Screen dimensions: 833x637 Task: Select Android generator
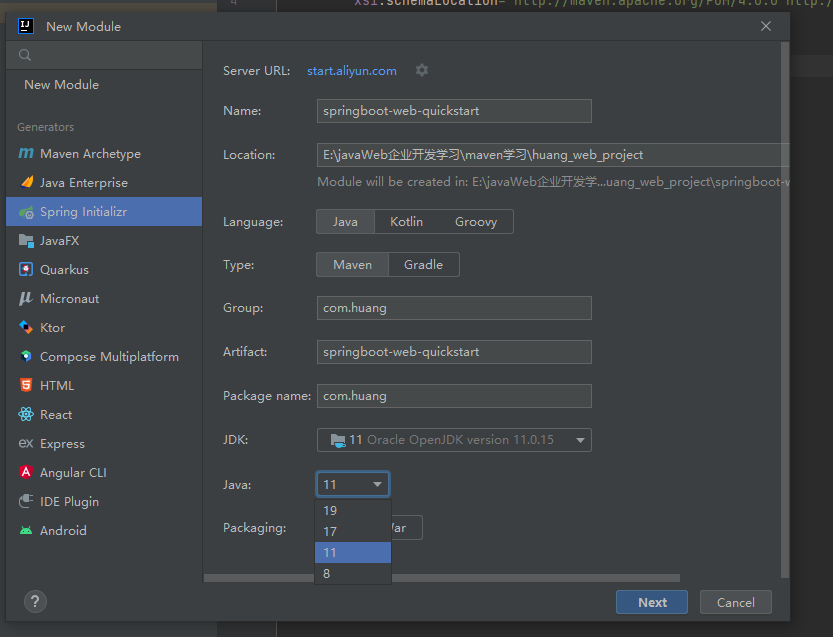coord(104,530)
